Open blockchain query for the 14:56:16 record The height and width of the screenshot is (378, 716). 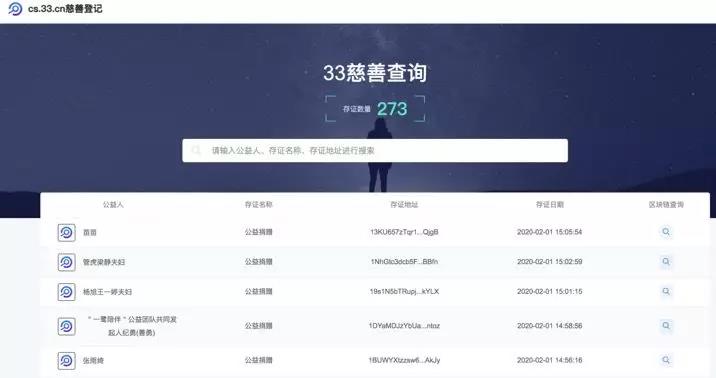tap(666, 360)
